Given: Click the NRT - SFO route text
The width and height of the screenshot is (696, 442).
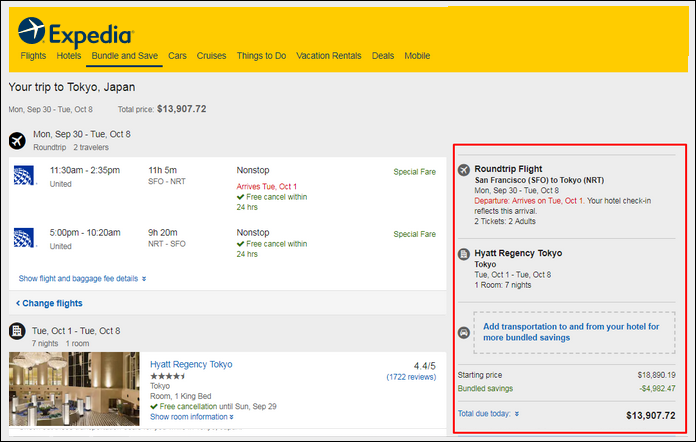Looking at the screenshot, I should [167, 244].
